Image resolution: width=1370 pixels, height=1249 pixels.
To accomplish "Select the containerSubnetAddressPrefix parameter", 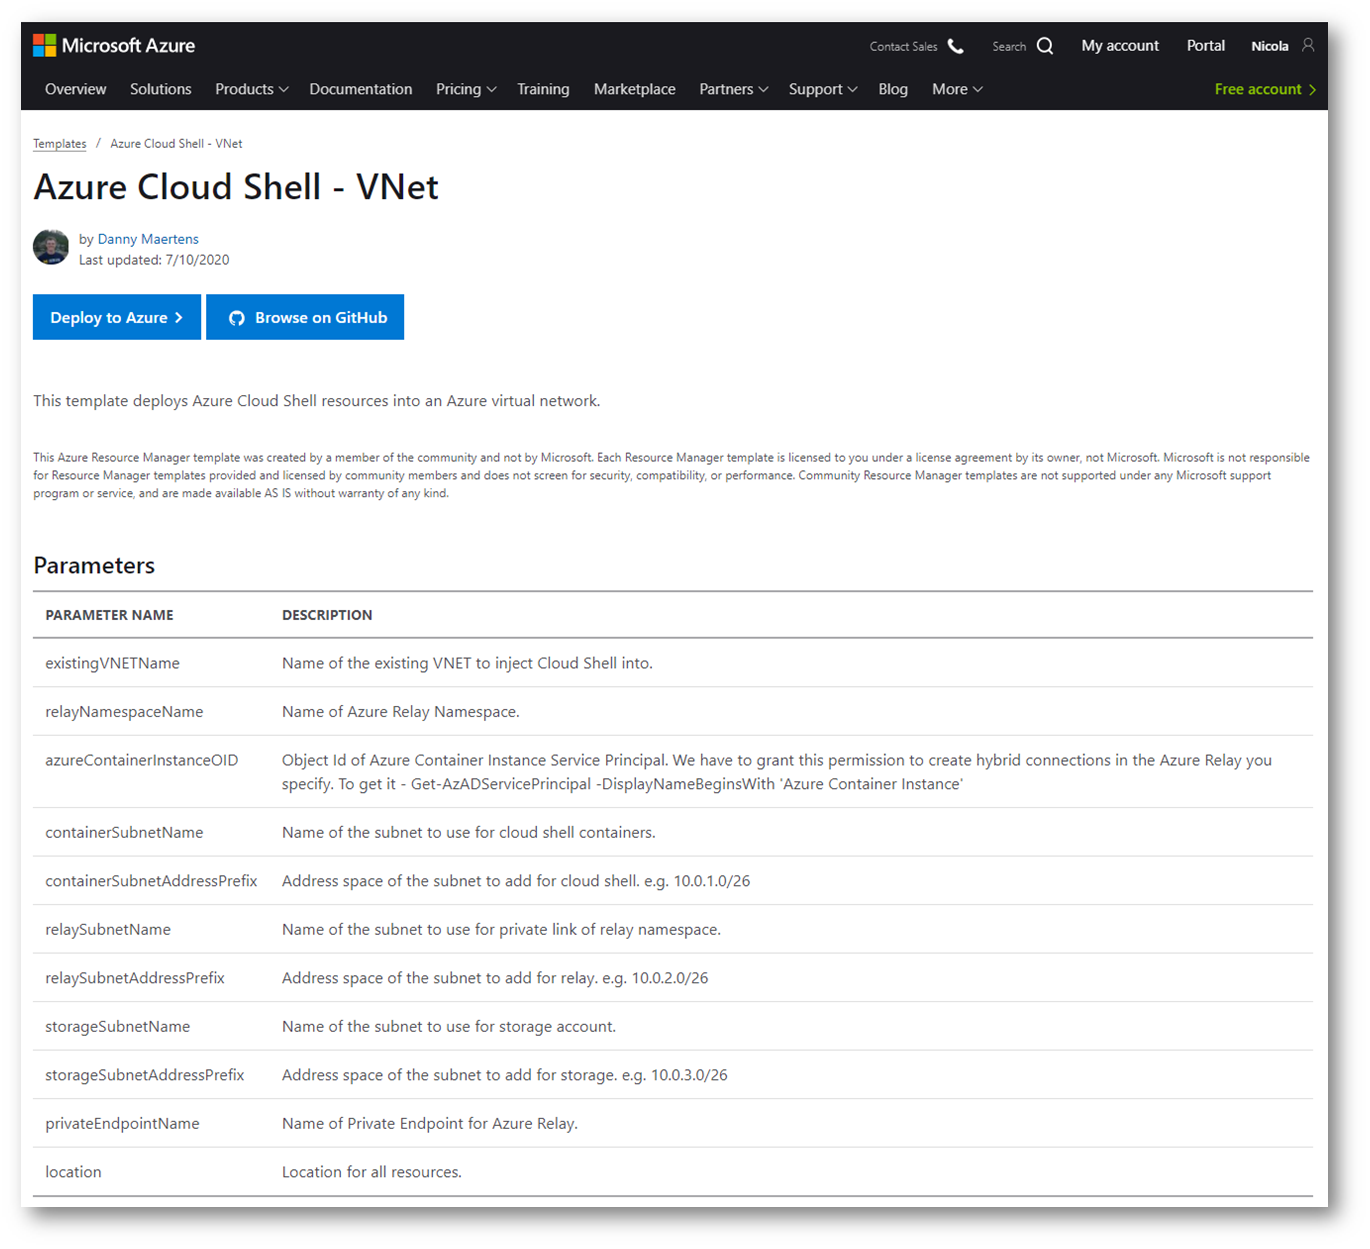I will (x=151, y=881).
